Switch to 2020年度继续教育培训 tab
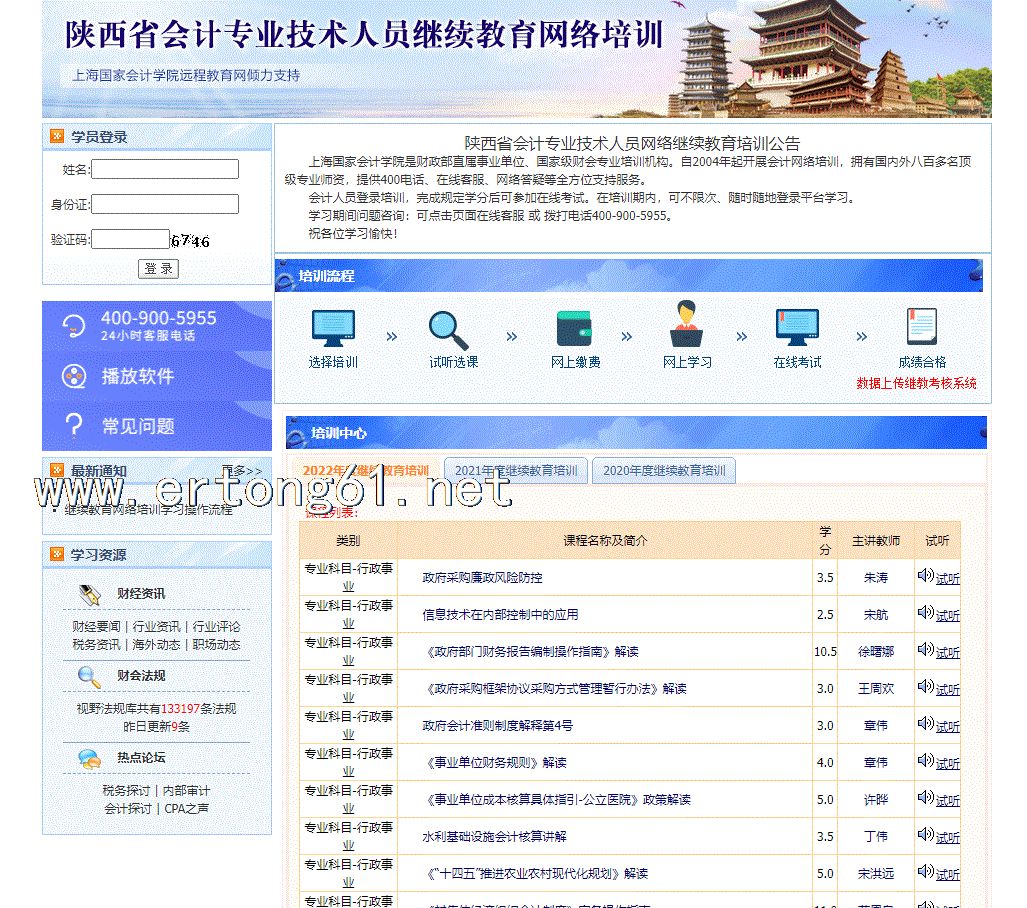The height and width of the screenshot is (908, 1027). click(664, 471)
